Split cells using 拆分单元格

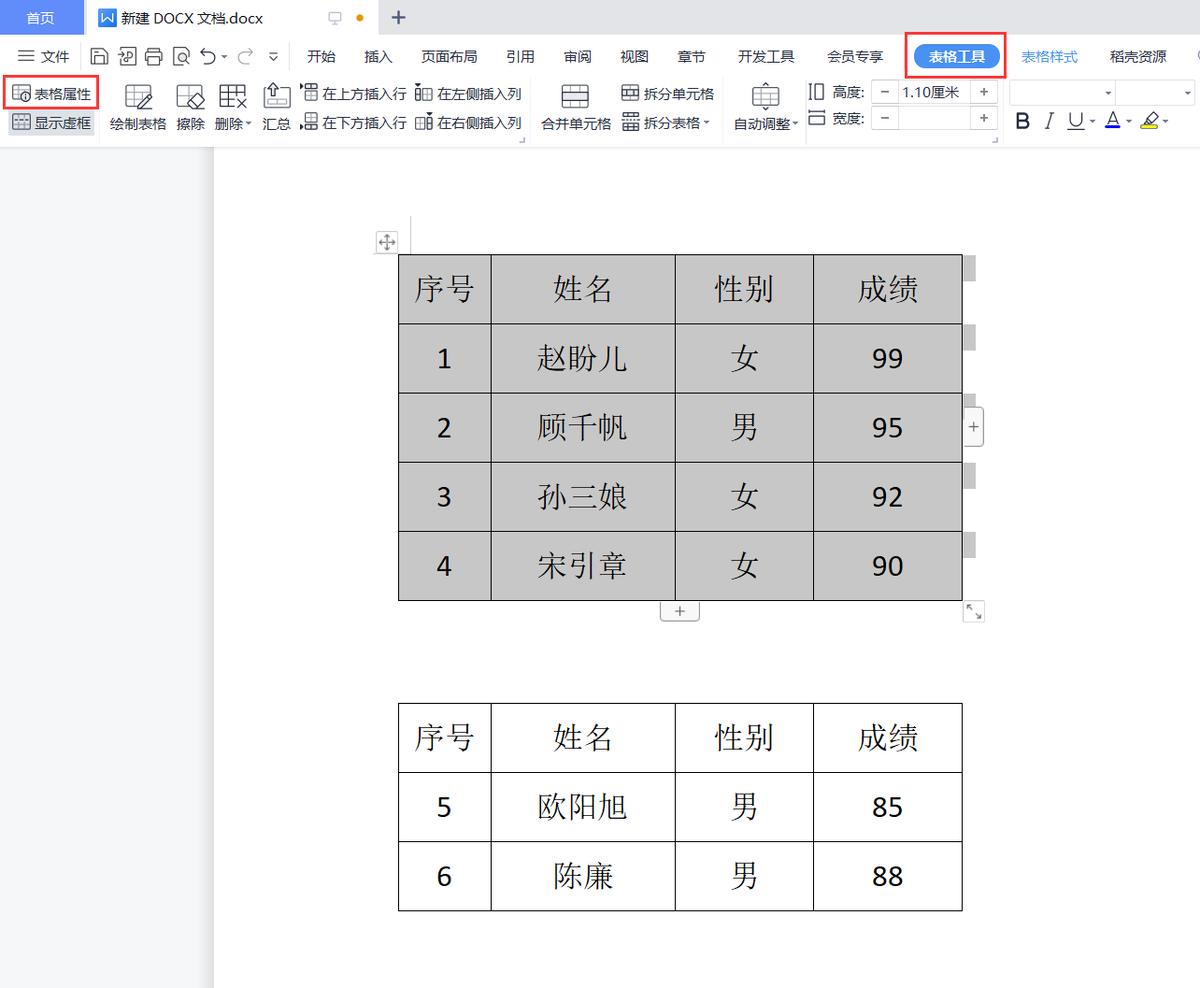click(x=665, y=93)
